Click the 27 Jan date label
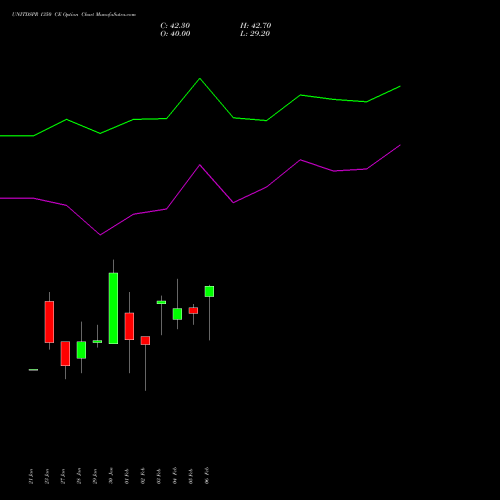The width and height of the screenshot is (500, 500). tap(63, 476)
